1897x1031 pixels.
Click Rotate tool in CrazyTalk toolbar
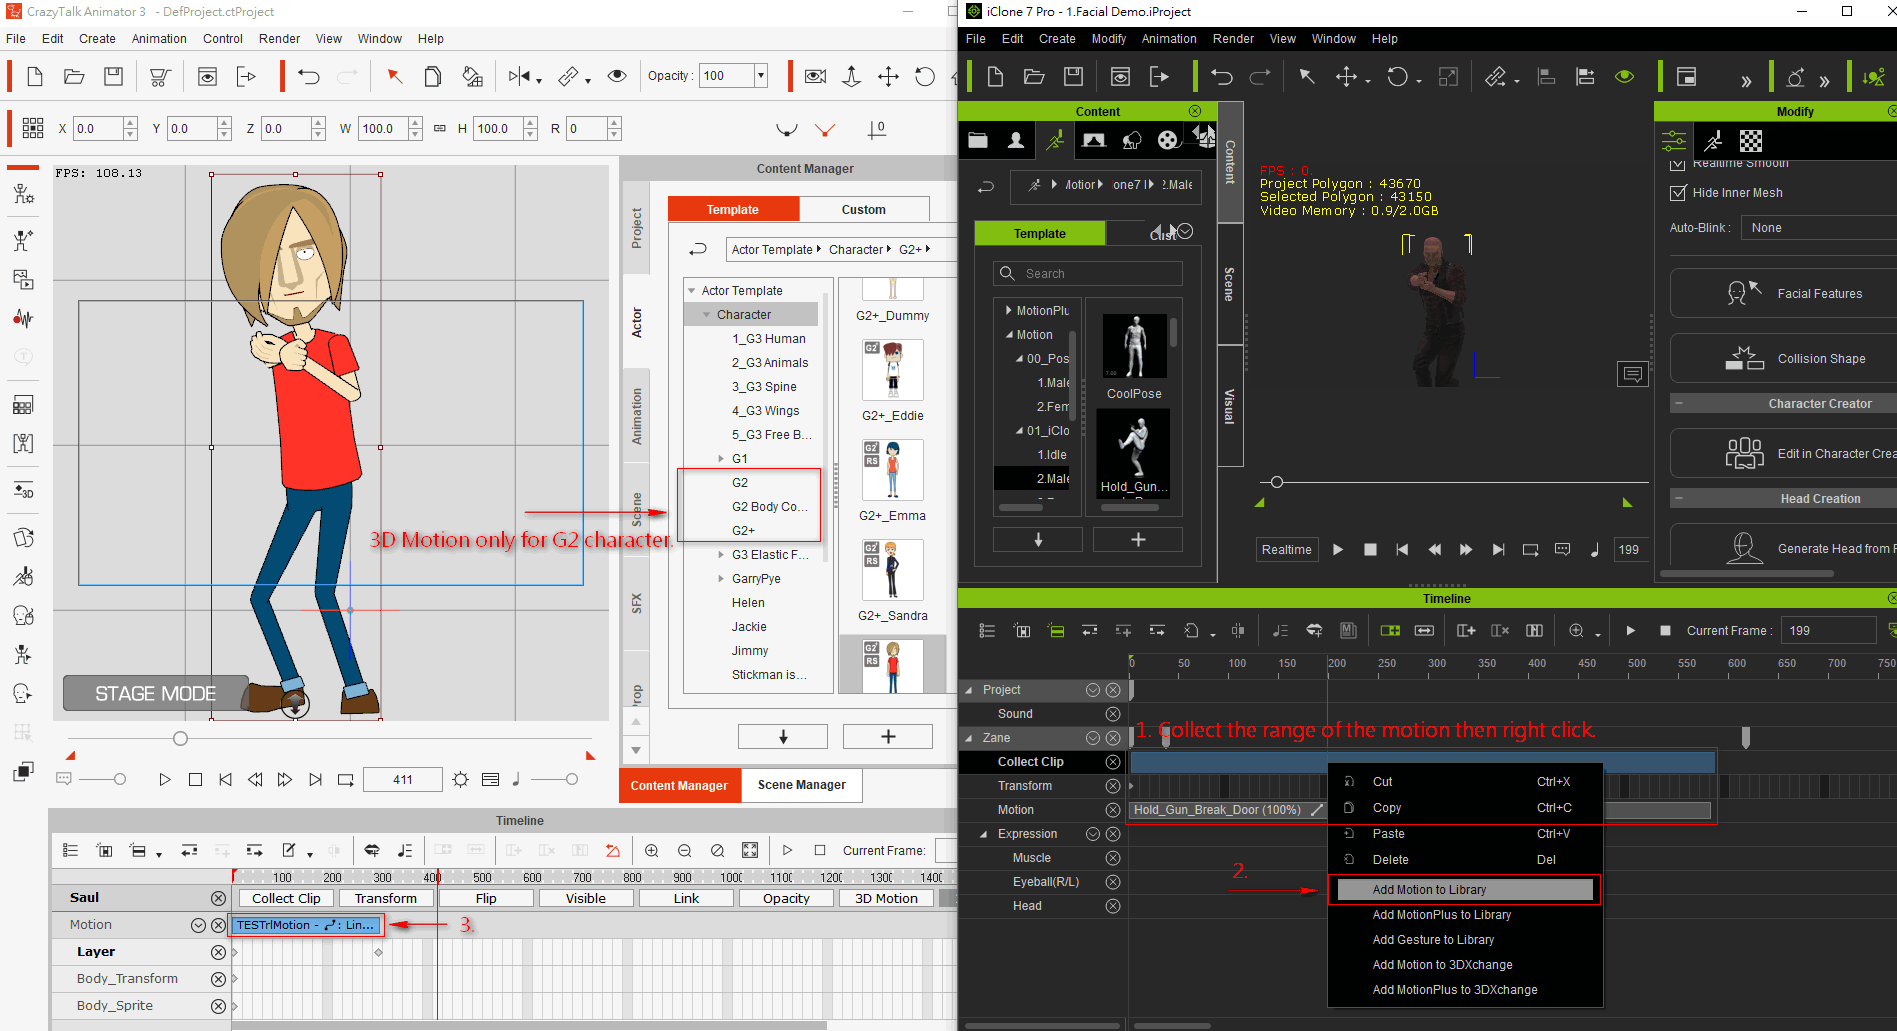[925, 76]
